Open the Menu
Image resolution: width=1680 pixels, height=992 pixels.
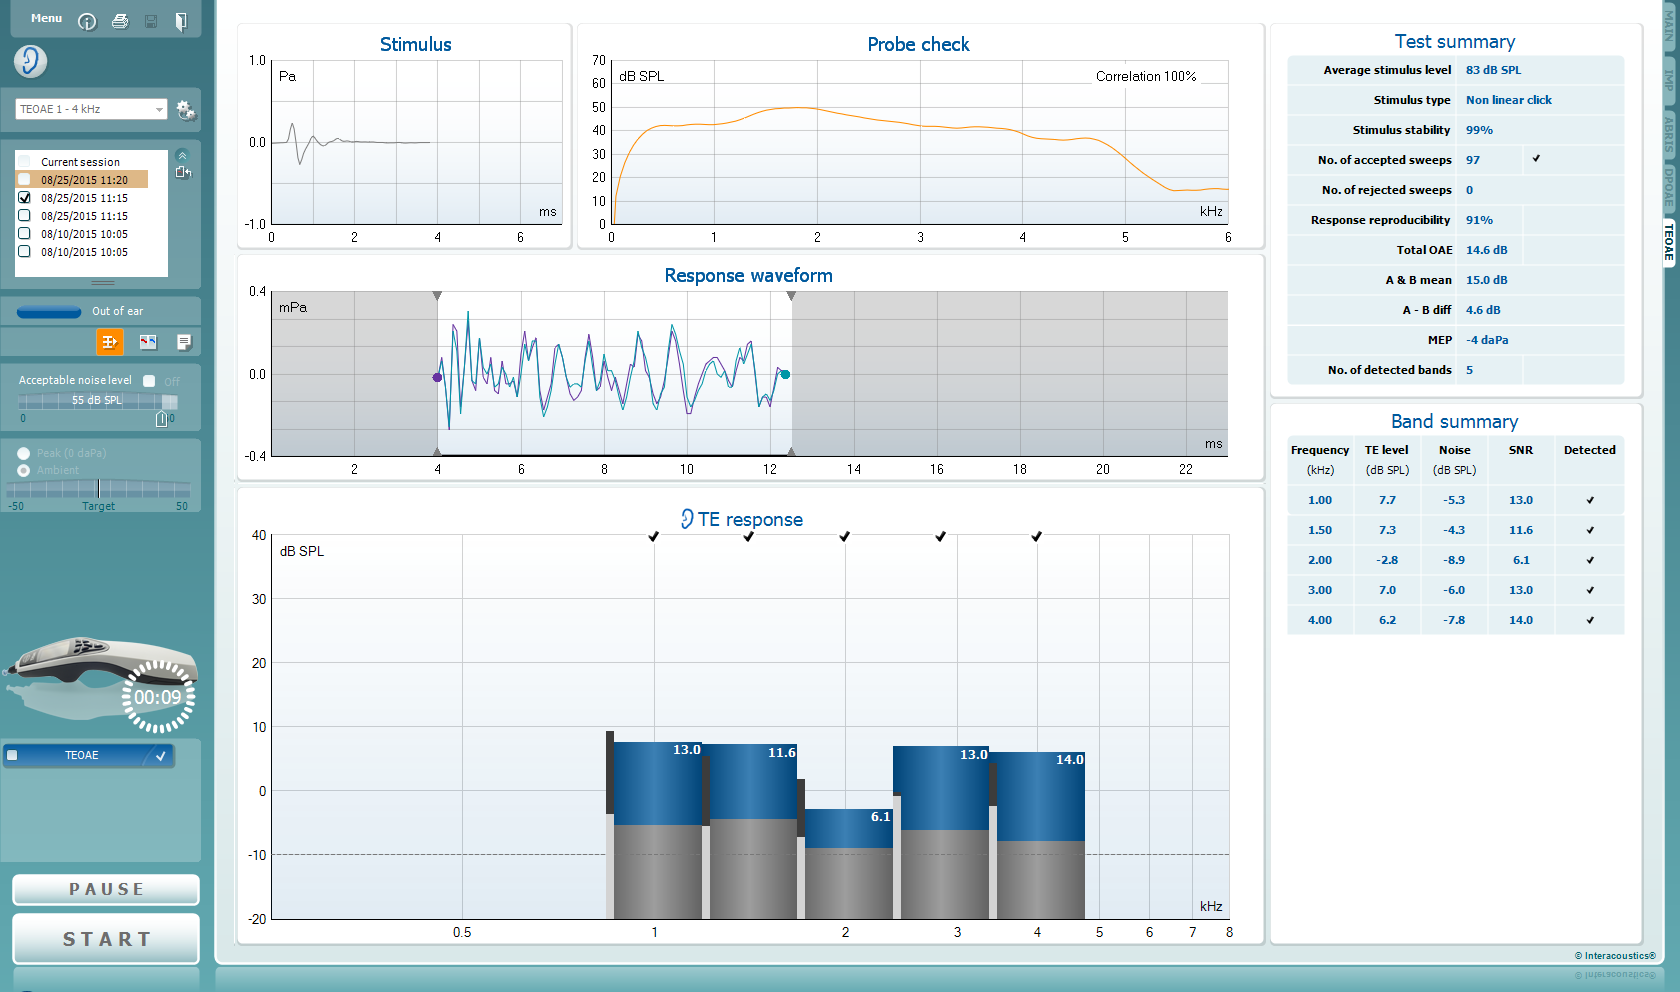46,18
